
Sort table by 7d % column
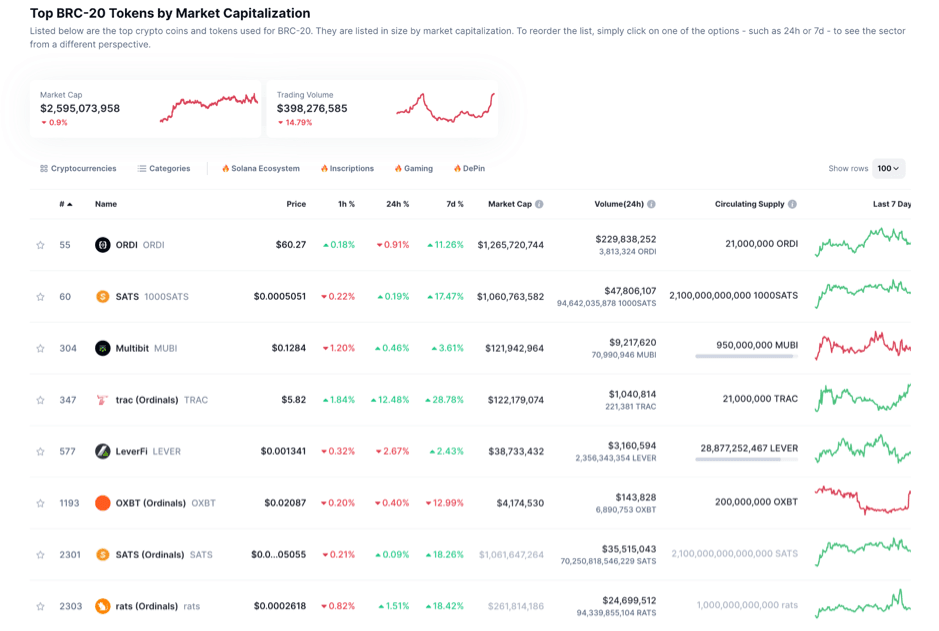(454, 204)
